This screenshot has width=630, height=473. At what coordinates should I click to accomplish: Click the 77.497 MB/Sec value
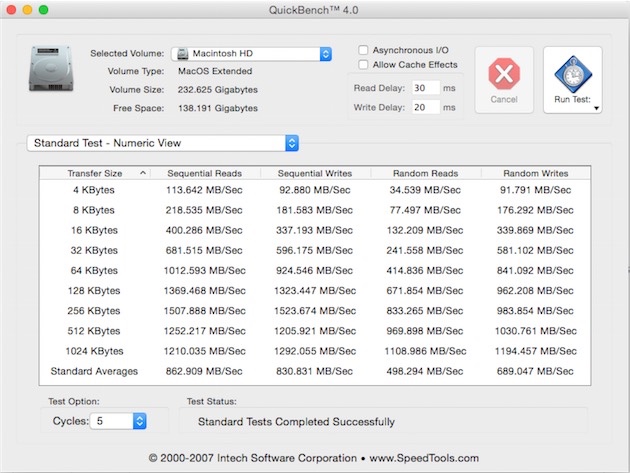(425, 210)
